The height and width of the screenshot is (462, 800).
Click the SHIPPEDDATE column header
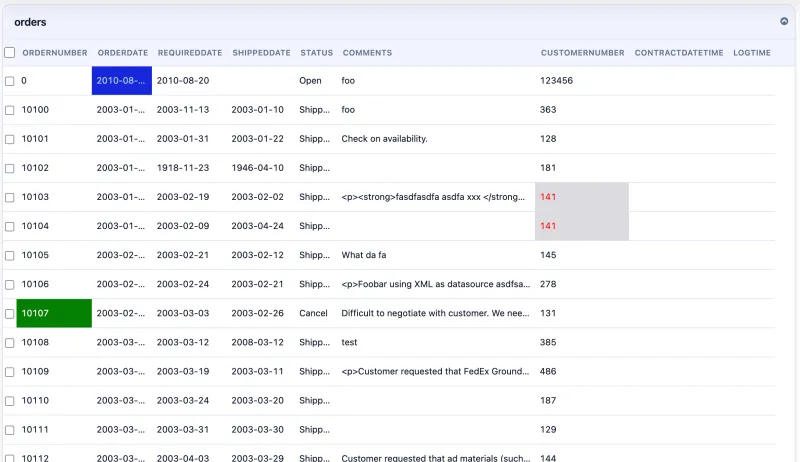(x=261, y=53)
